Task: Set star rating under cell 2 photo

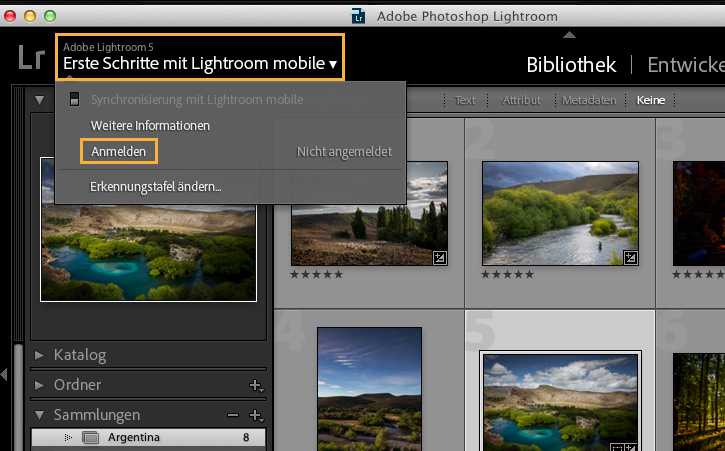Action: 507,274
